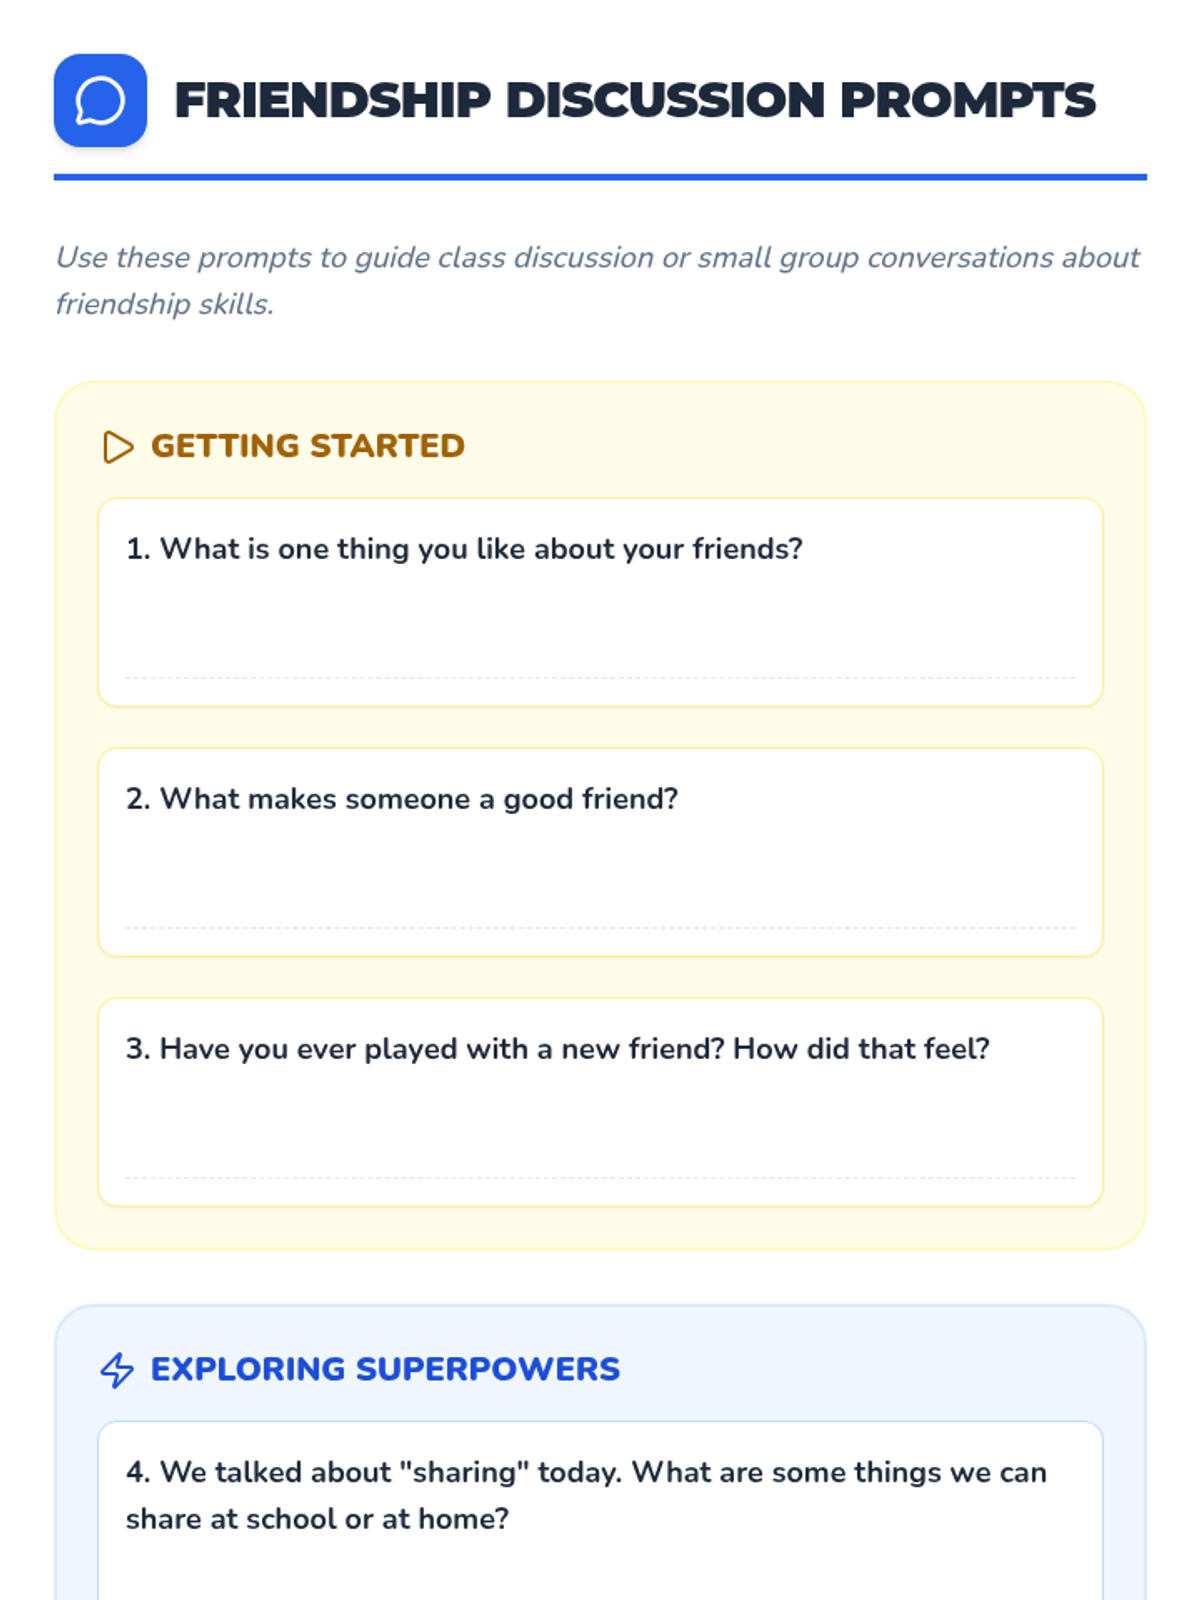Click the "How did that feel?" sentence
1200x1600 pixels.
click(x=861, y=1049)
